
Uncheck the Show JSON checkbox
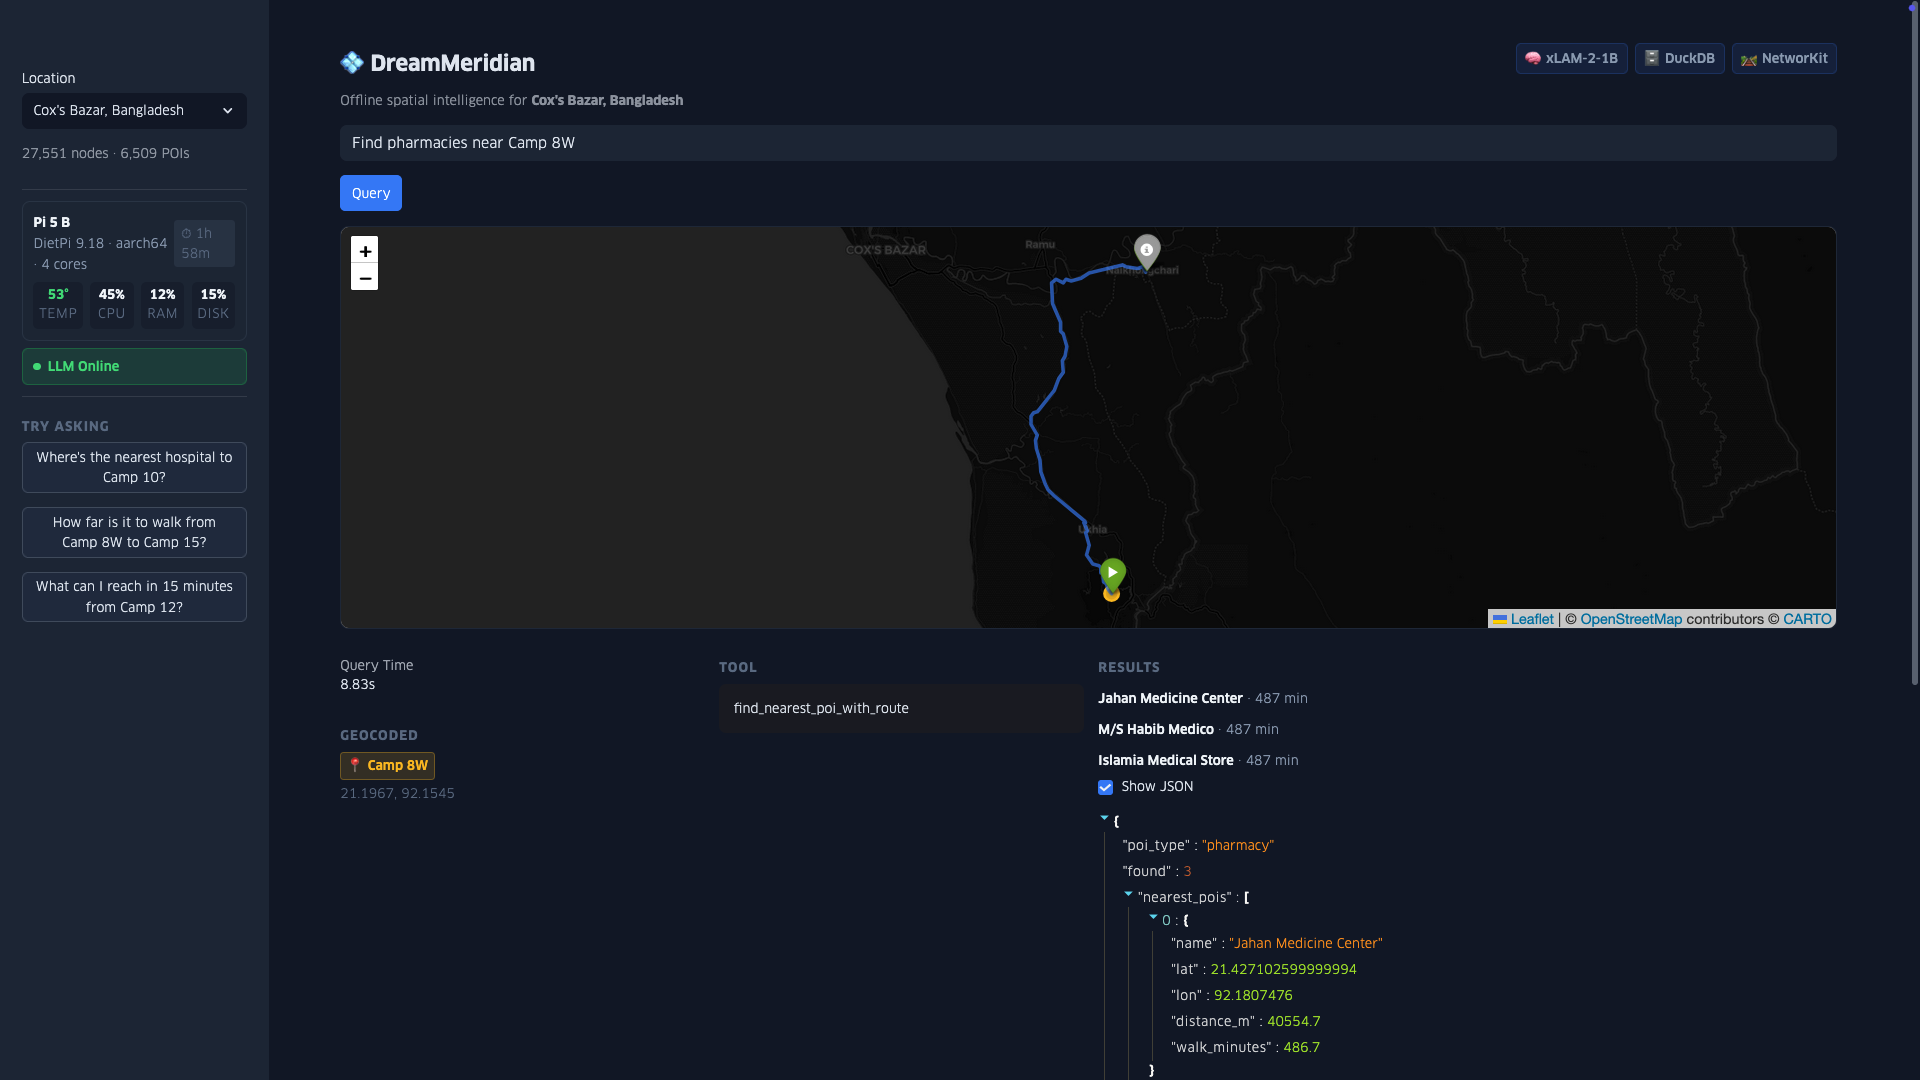[1105, 788]
